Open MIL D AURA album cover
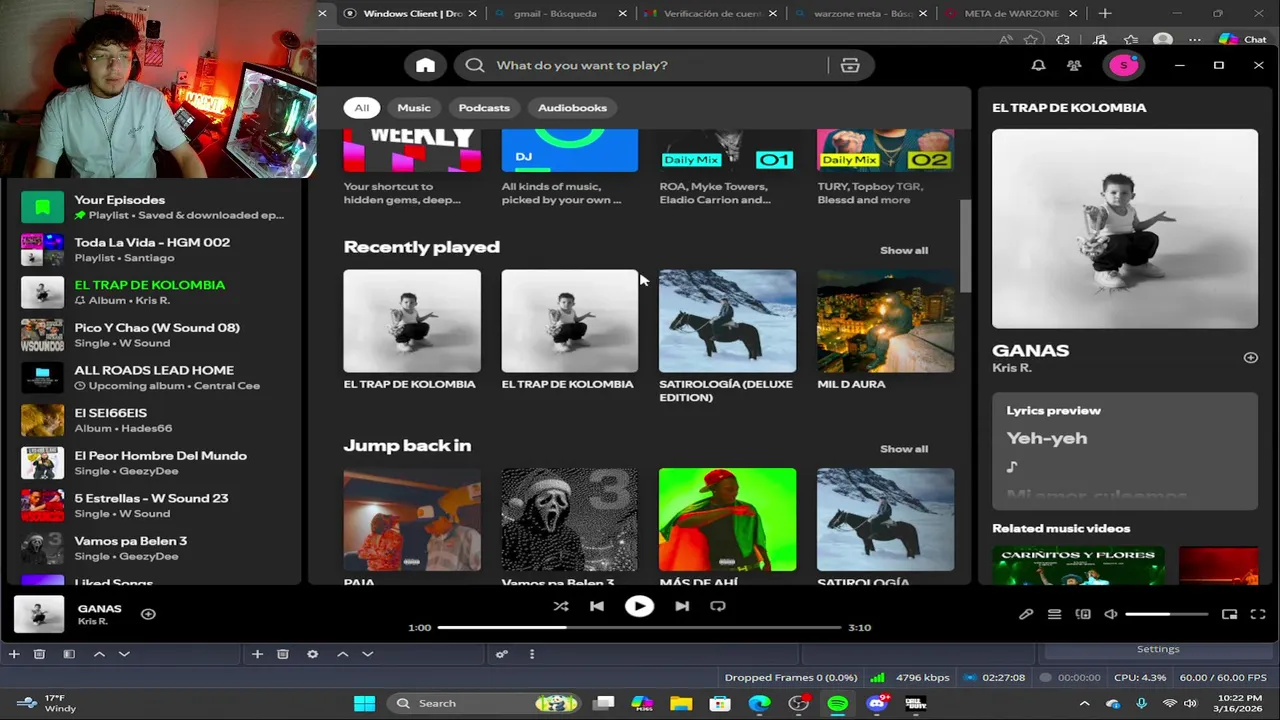The width and height of the screenshot is (1280, 720). pyautogui.click(x=885, y=321)
